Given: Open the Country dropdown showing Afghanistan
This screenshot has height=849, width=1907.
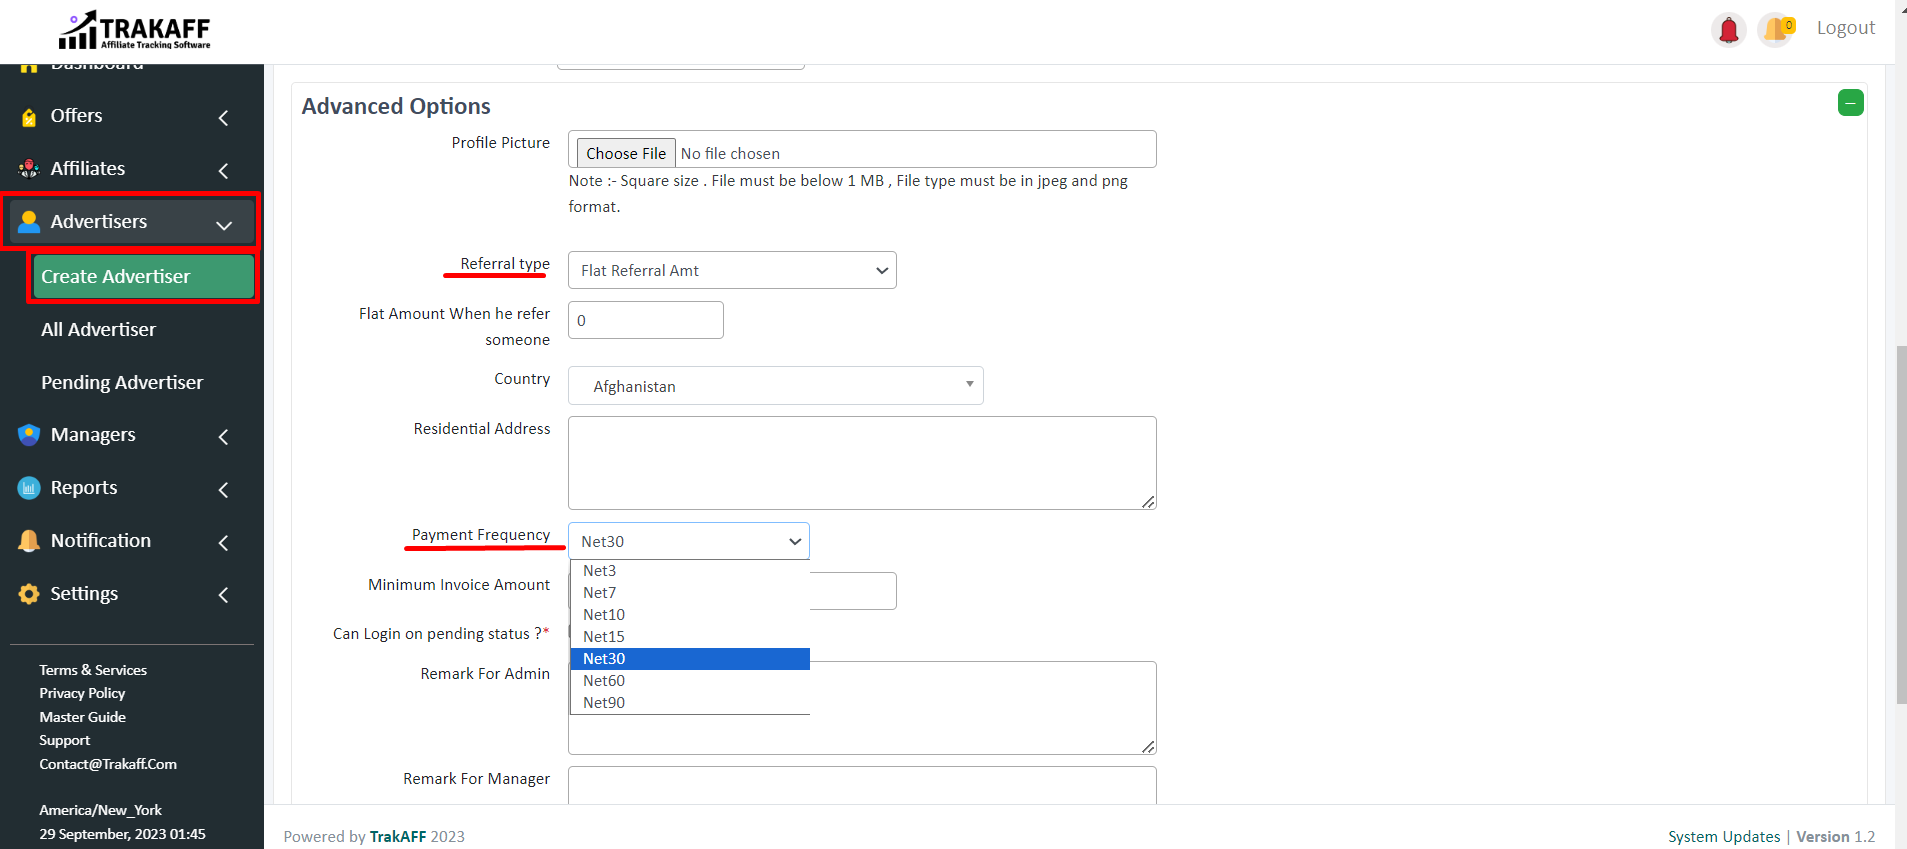Looking at the screenshot, I should click(x=775, y=386).
